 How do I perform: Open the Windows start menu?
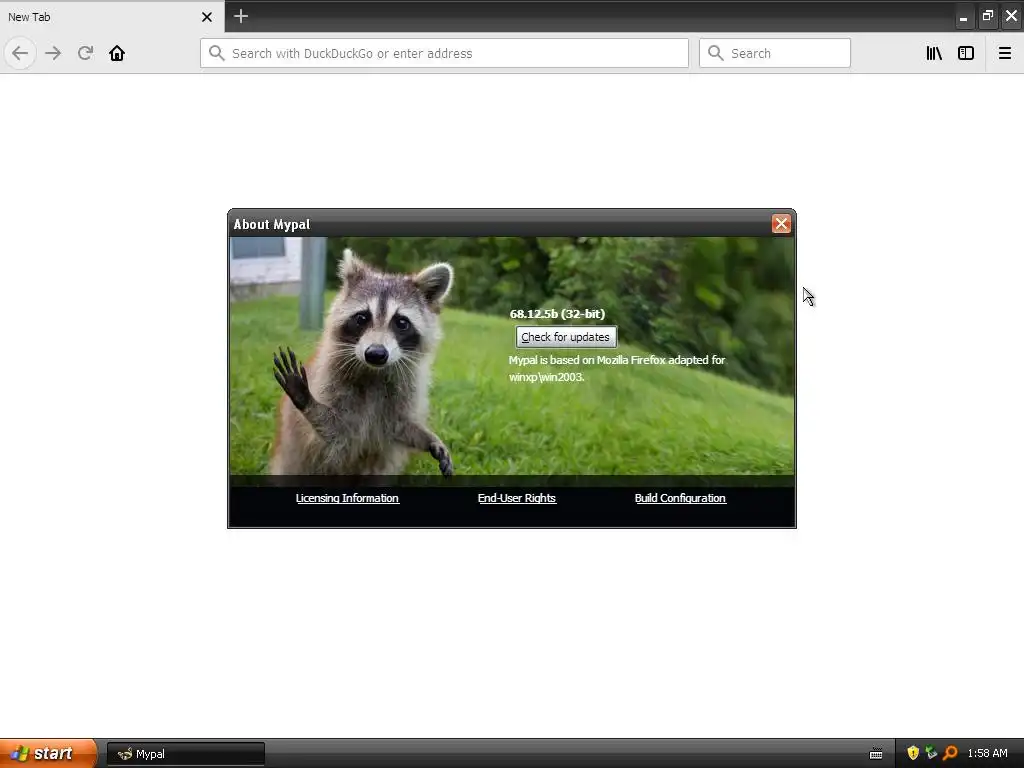[x=48, y=753]
